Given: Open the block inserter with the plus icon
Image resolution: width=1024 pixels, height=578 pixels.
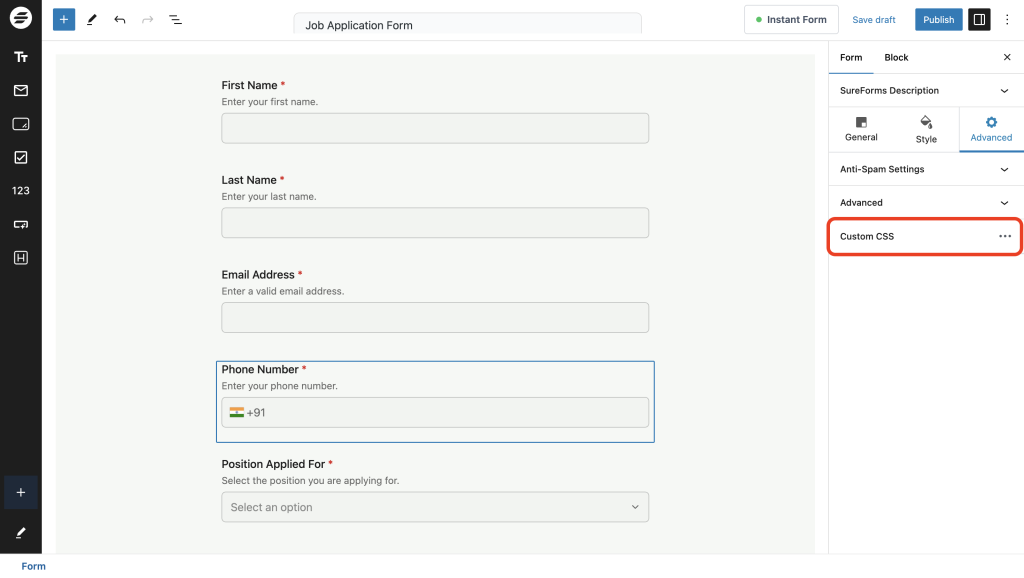Looking at the screenshot, I should (x=63, y=19).
